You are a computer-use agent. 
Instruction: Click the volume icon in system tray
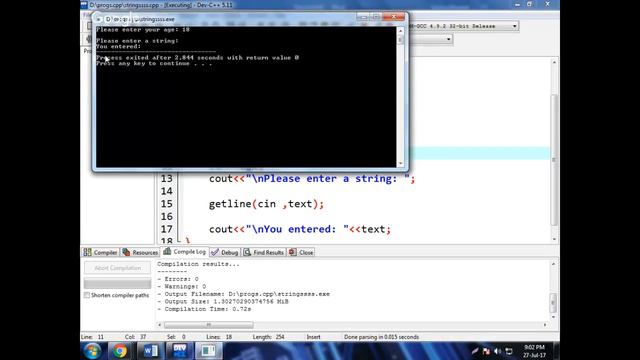click(497, 351)
